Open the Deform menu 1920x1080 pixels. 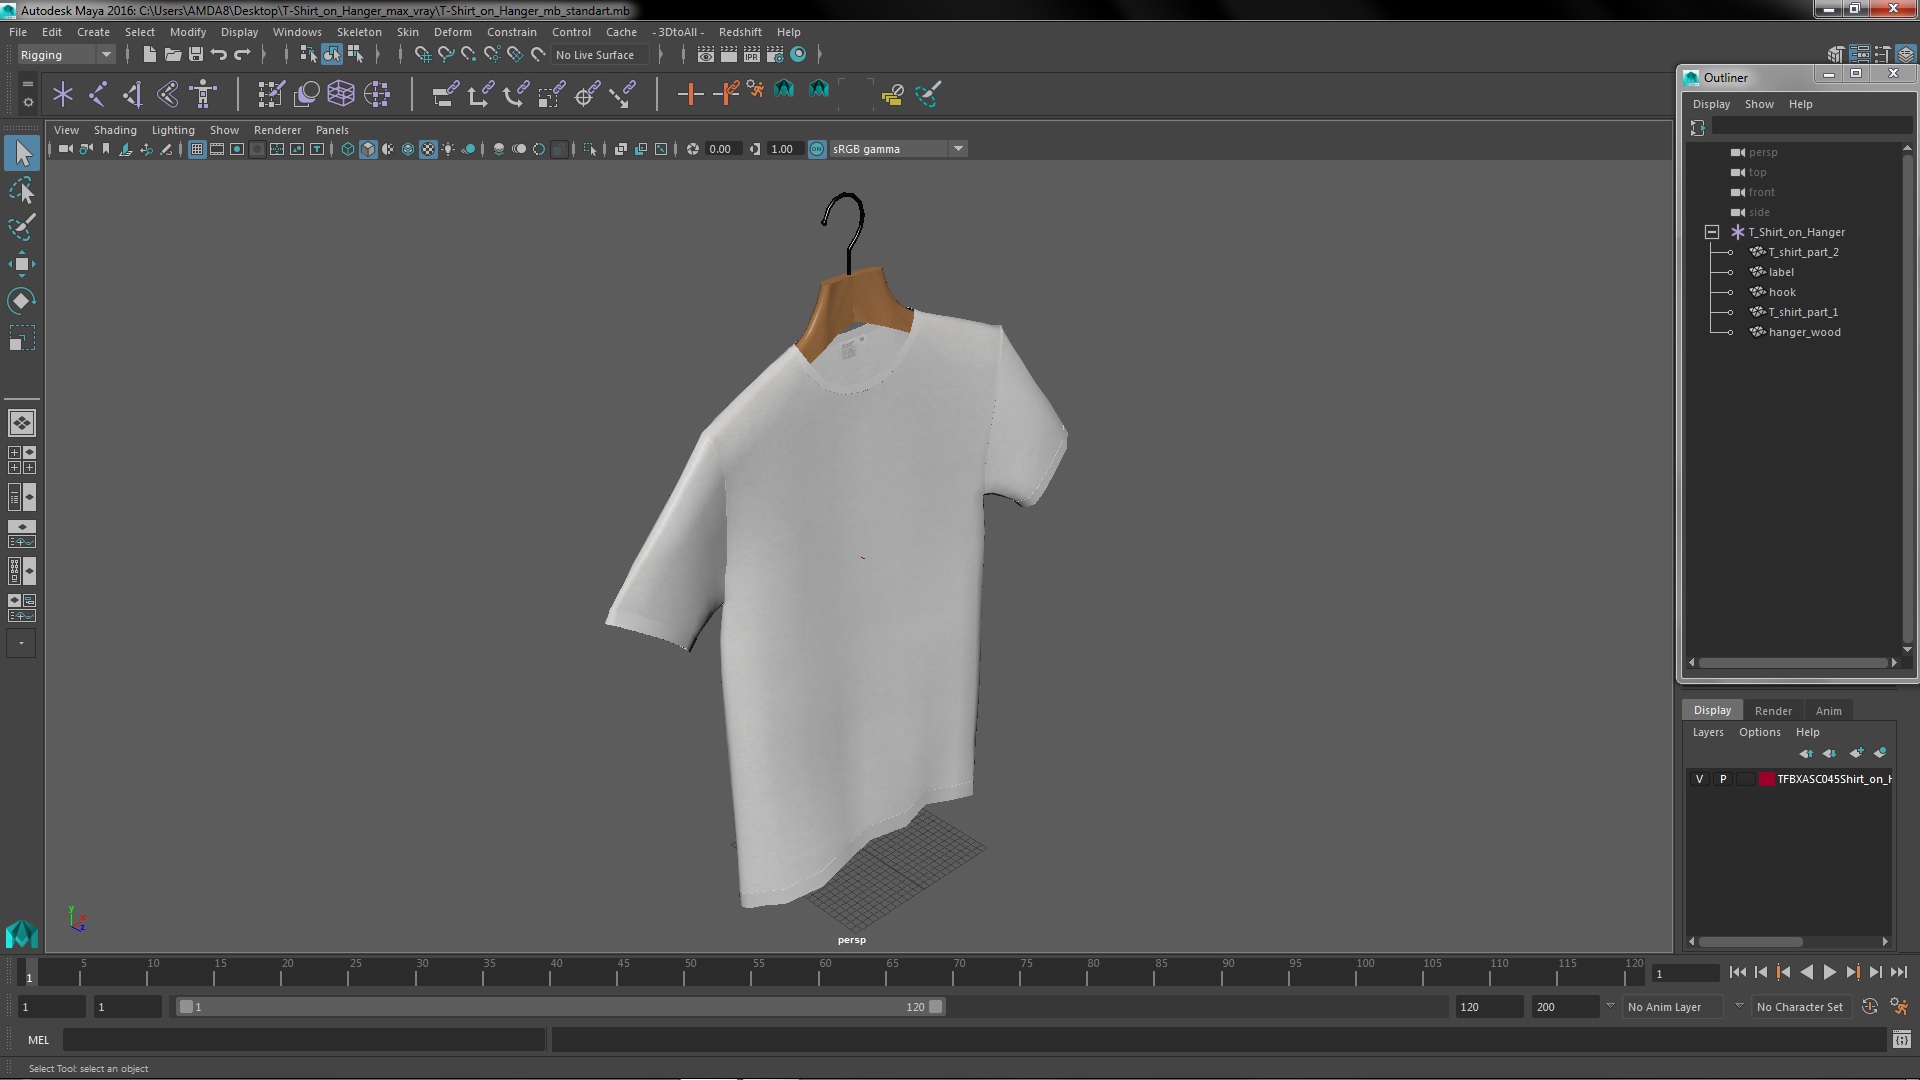point(452,32)
